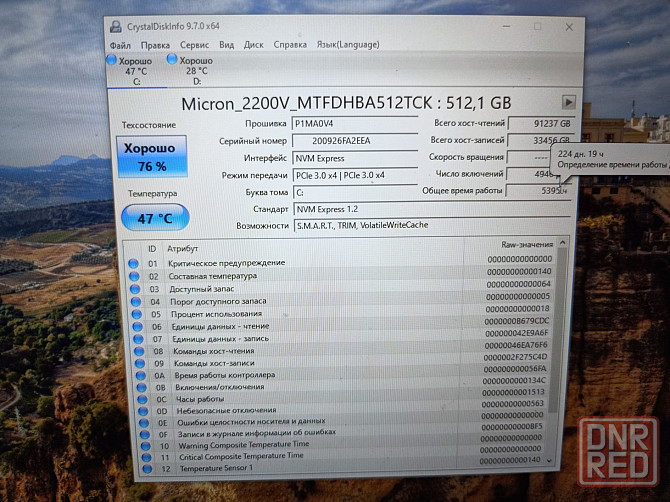Click the blue status circle of the 28 °C disk
This screenshot has width=670, height=502.
click(172, 61)
